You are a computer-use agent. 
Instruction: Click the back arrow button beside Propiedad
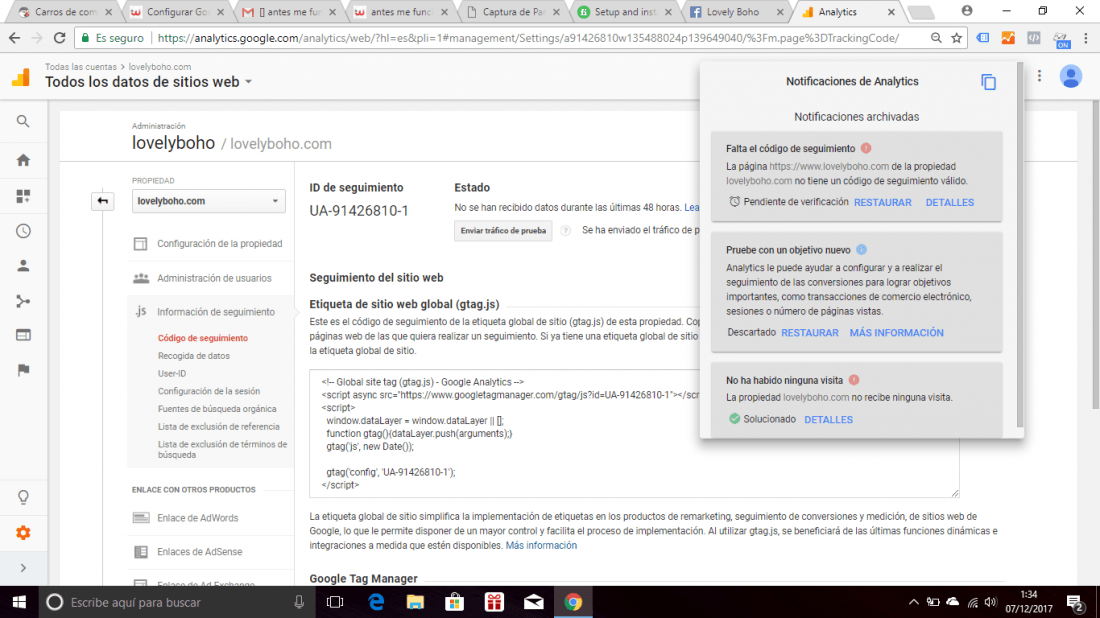pyautogui.click(x=102, y=201)
